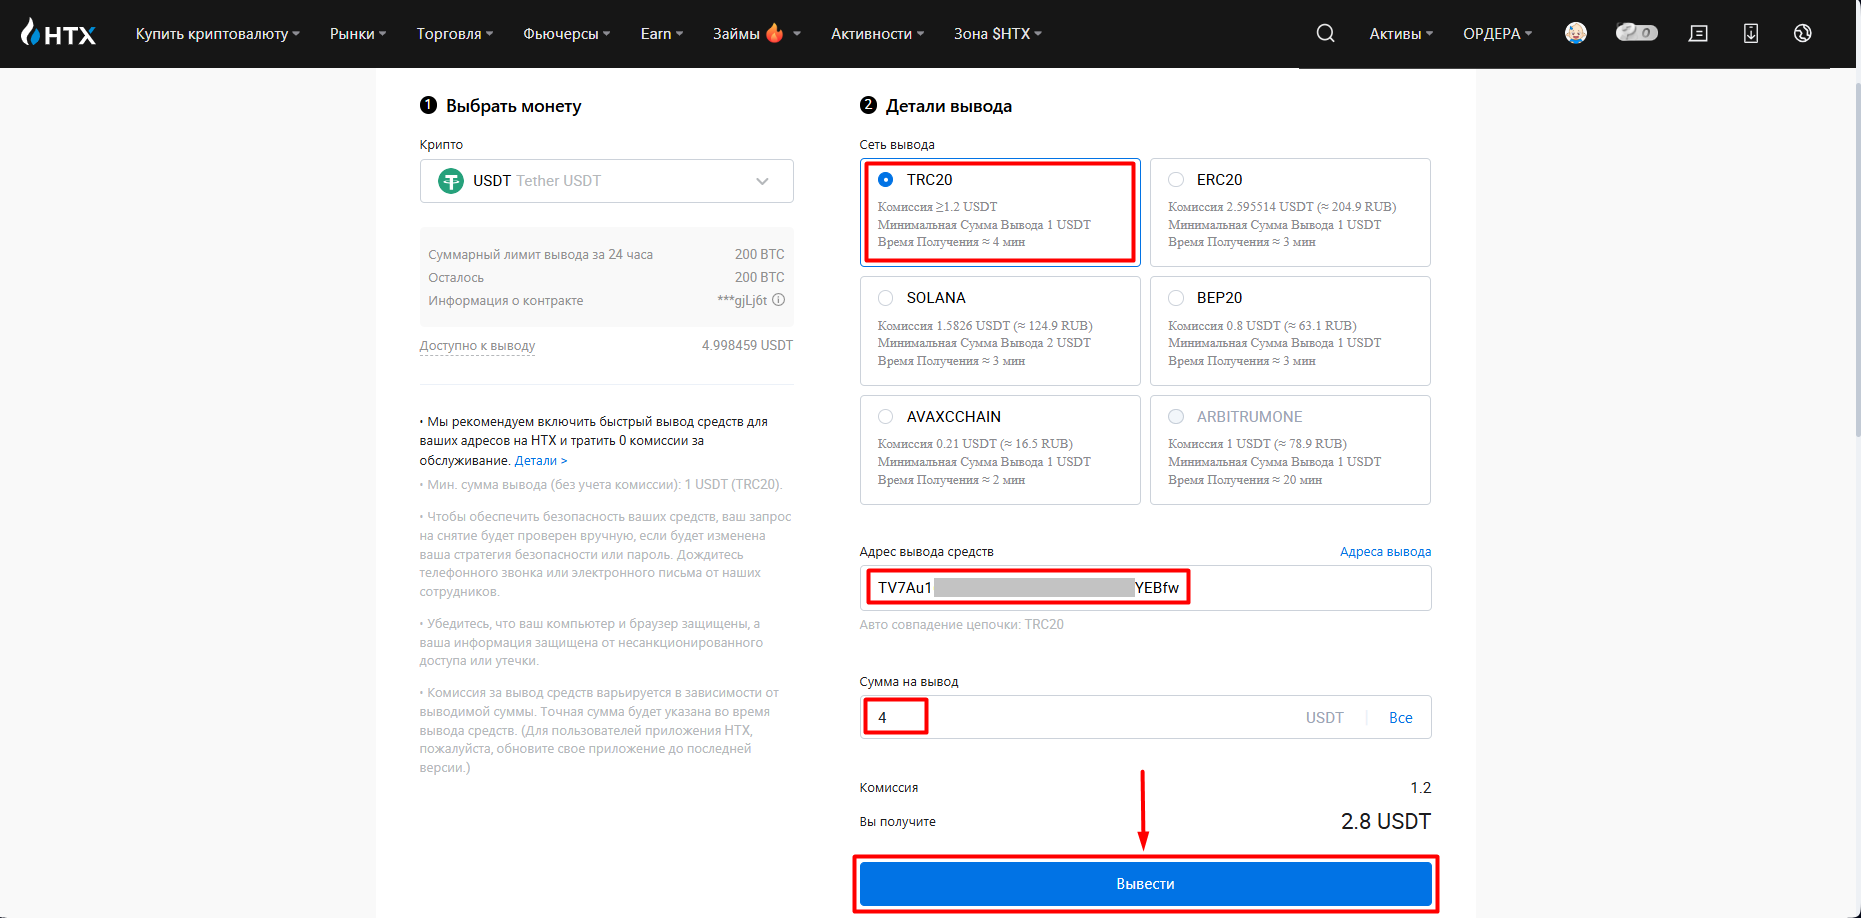Select the BEP20 network option
The image size is (1861, 918).
1290,331
